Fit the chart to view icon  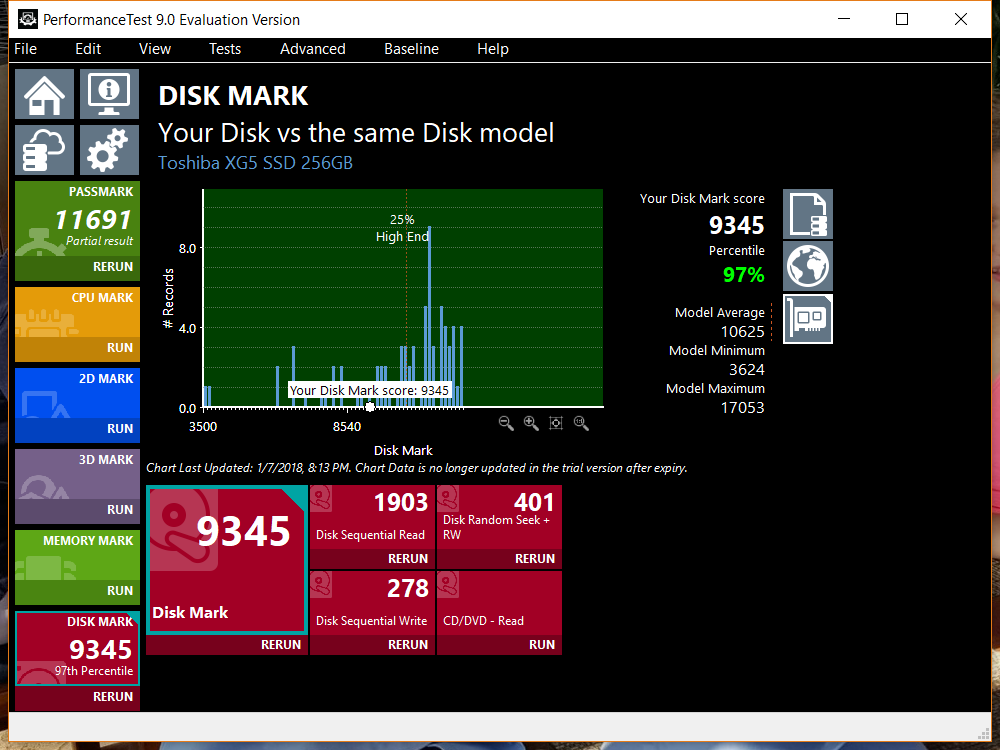pyautogui.click(x=555, y=423)
